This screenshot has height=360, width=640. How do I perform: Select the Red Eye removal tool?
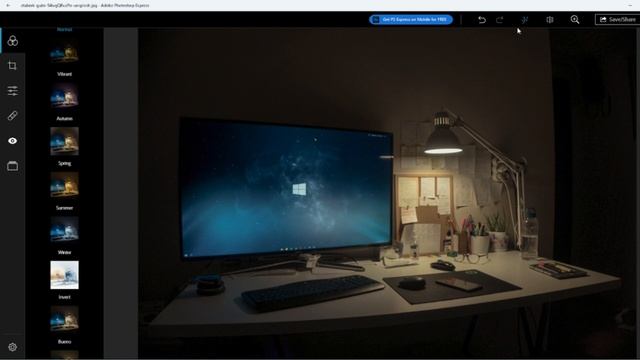click(13, 141)
